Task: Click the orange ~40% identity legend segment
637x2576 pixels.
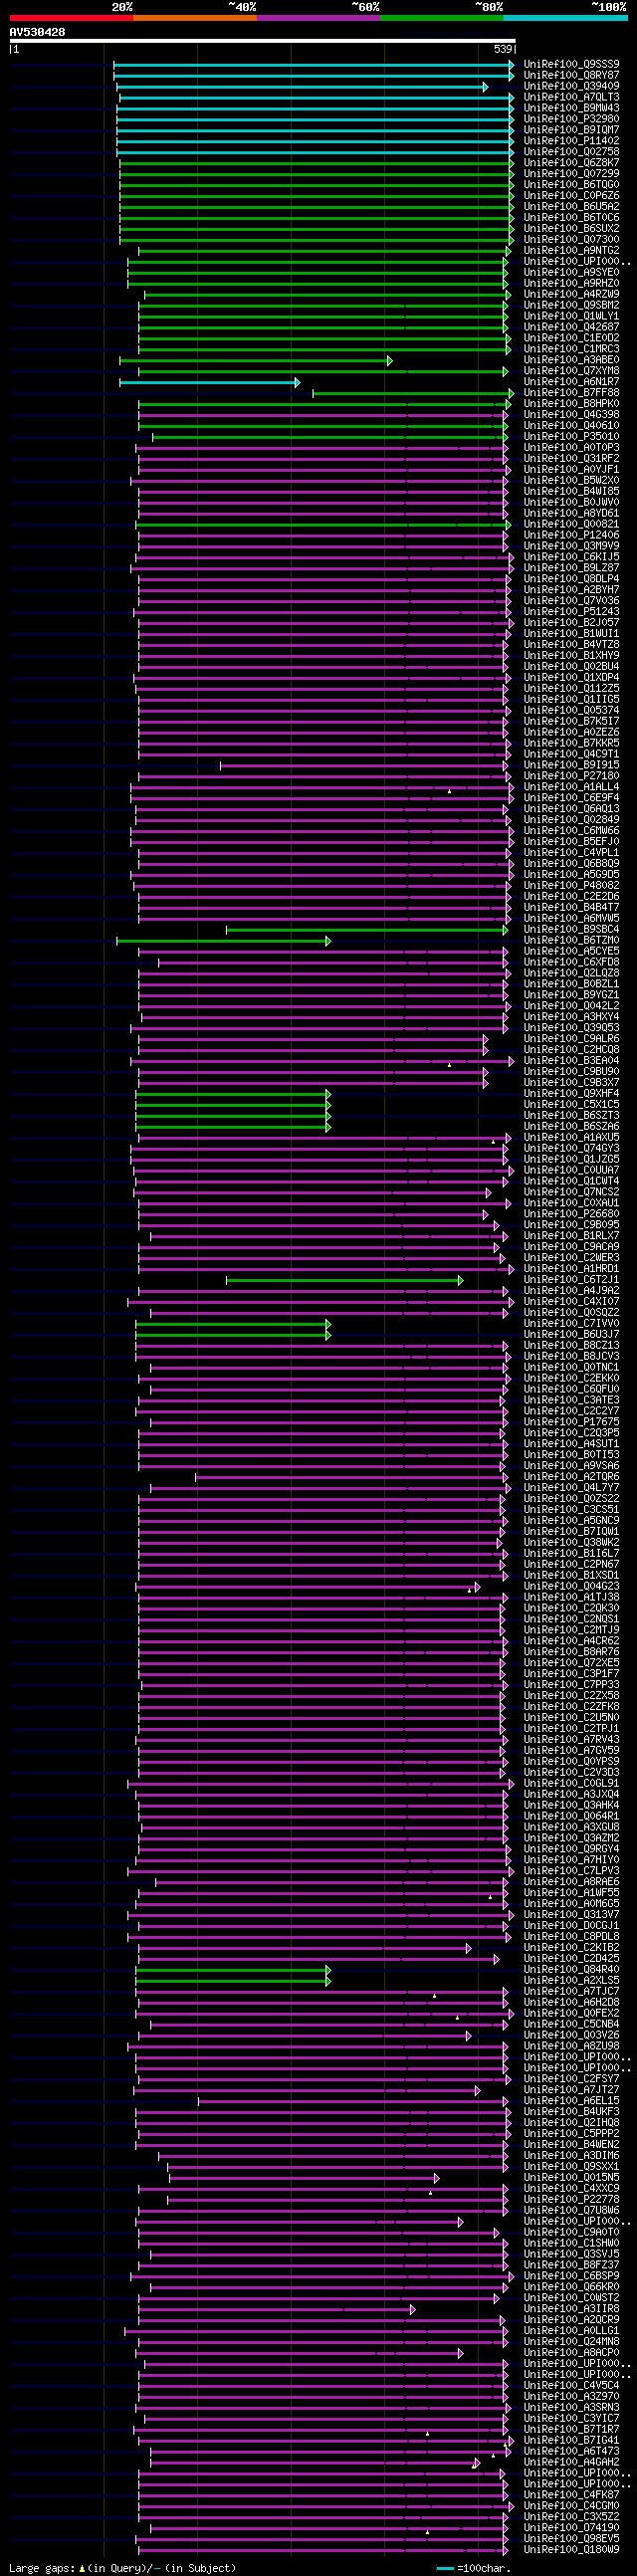Action: 195,18
